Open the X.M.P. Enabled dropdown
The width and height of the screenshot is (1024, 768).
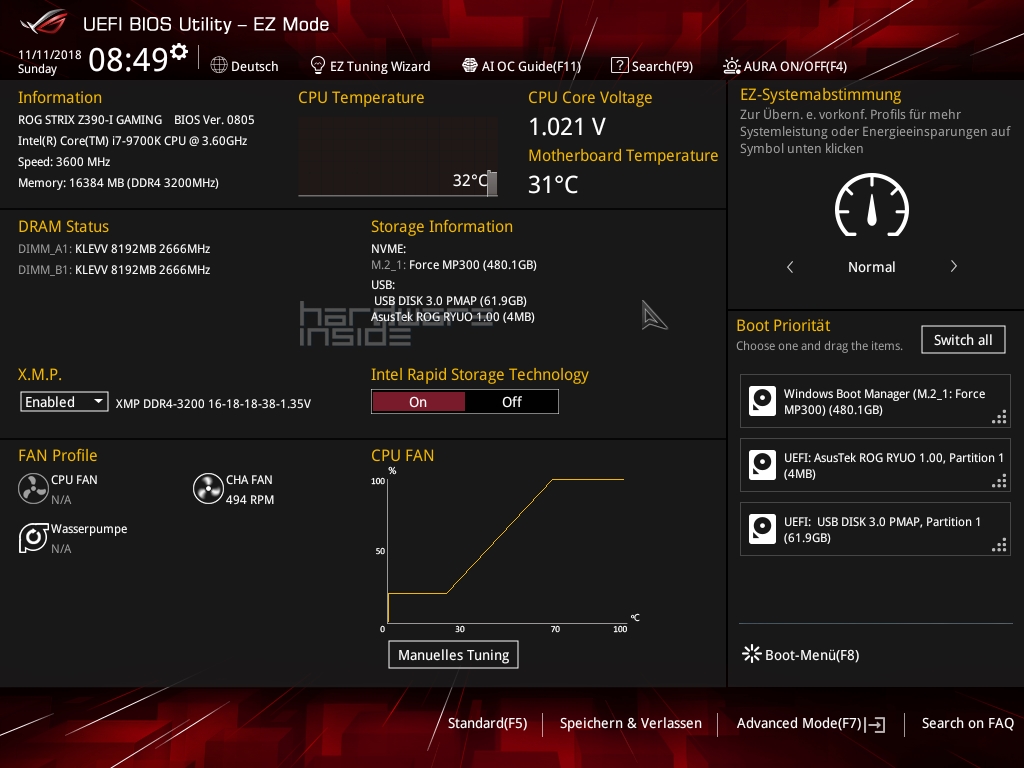point(64,402)
